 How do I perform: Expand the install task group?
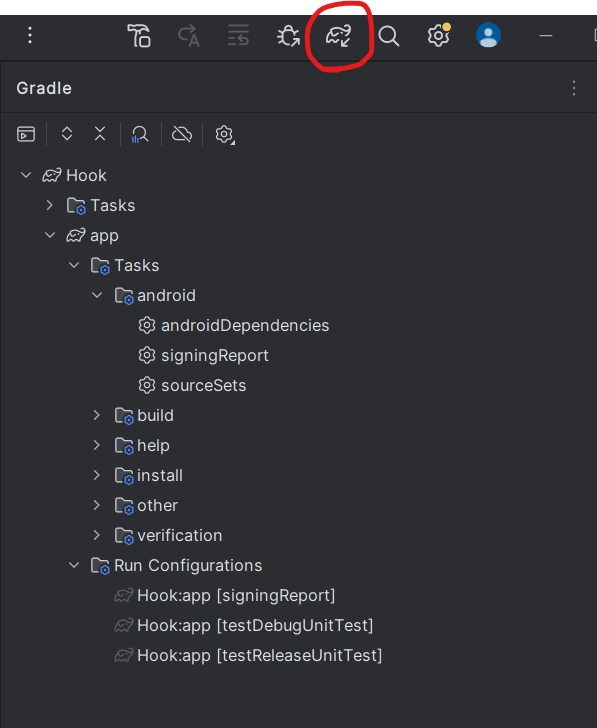(97, 475)
